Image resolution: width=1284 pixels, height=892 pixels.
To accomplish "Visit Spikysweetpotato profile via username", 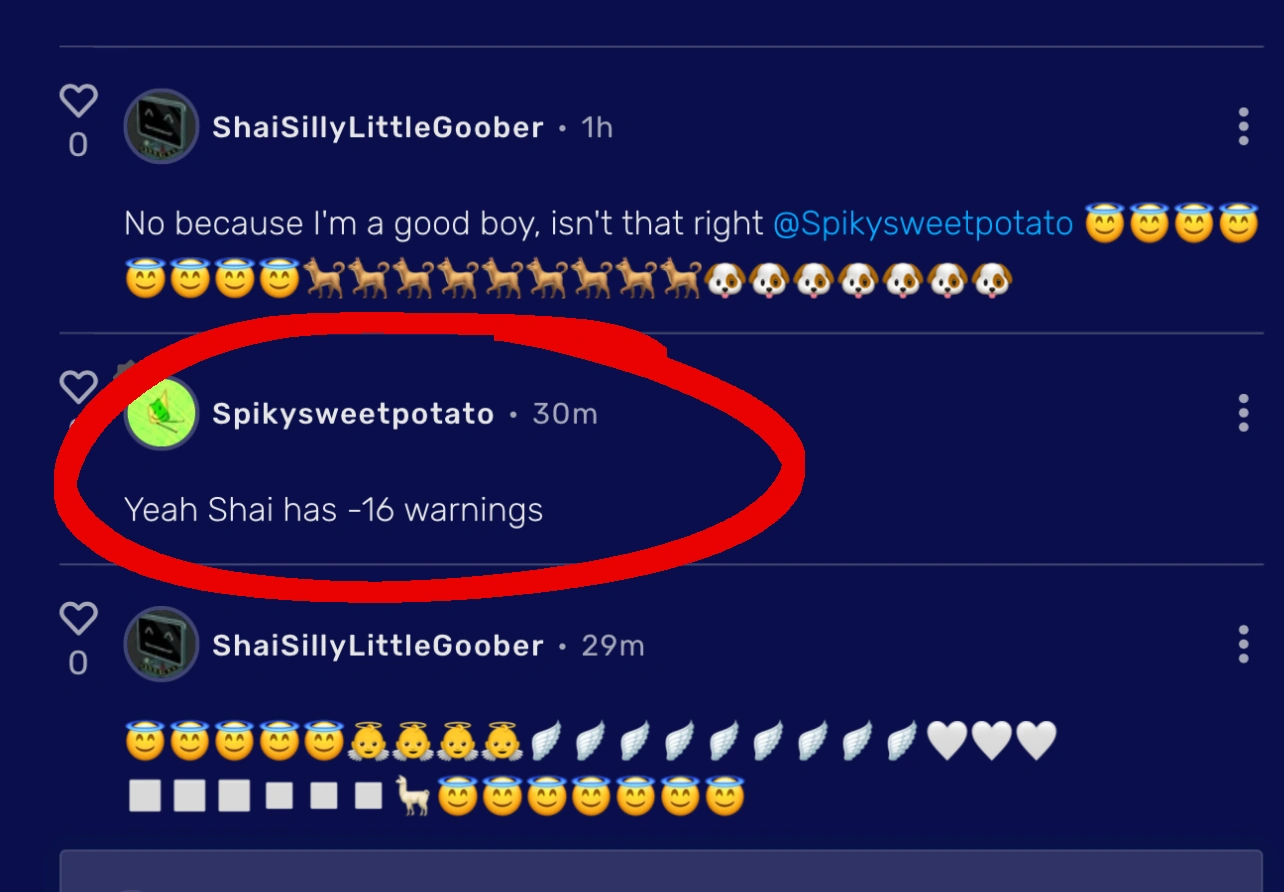I will pos(353,414).
